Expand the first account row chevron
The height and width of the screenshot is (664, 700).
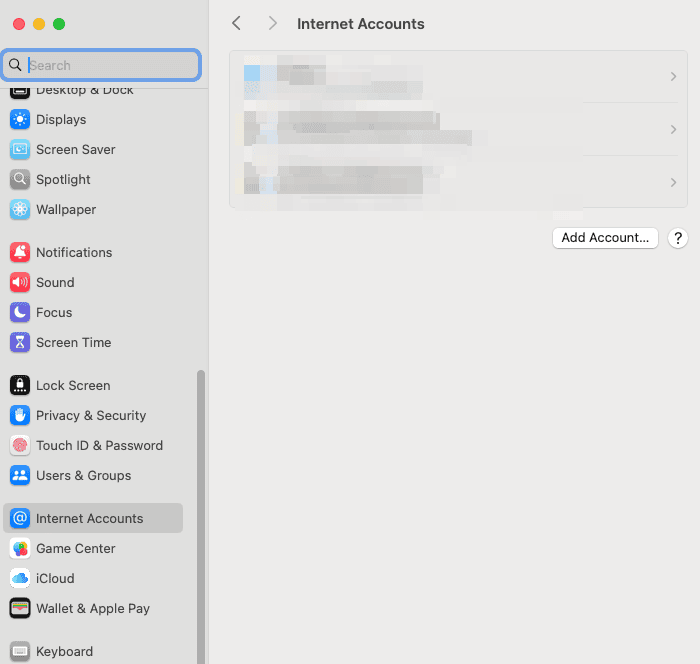coord(673,77)
